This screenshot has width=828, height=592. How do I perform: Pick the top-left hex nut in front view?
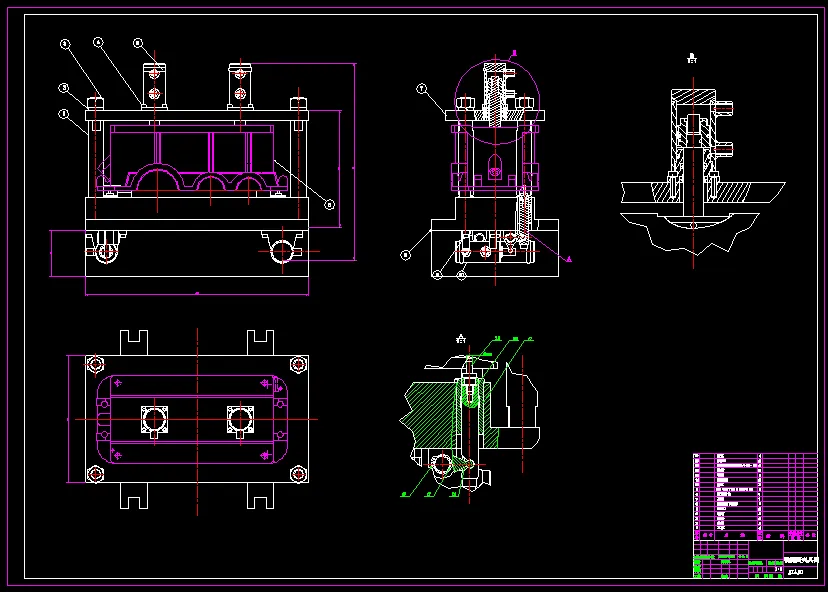click(x=95, y=103)
